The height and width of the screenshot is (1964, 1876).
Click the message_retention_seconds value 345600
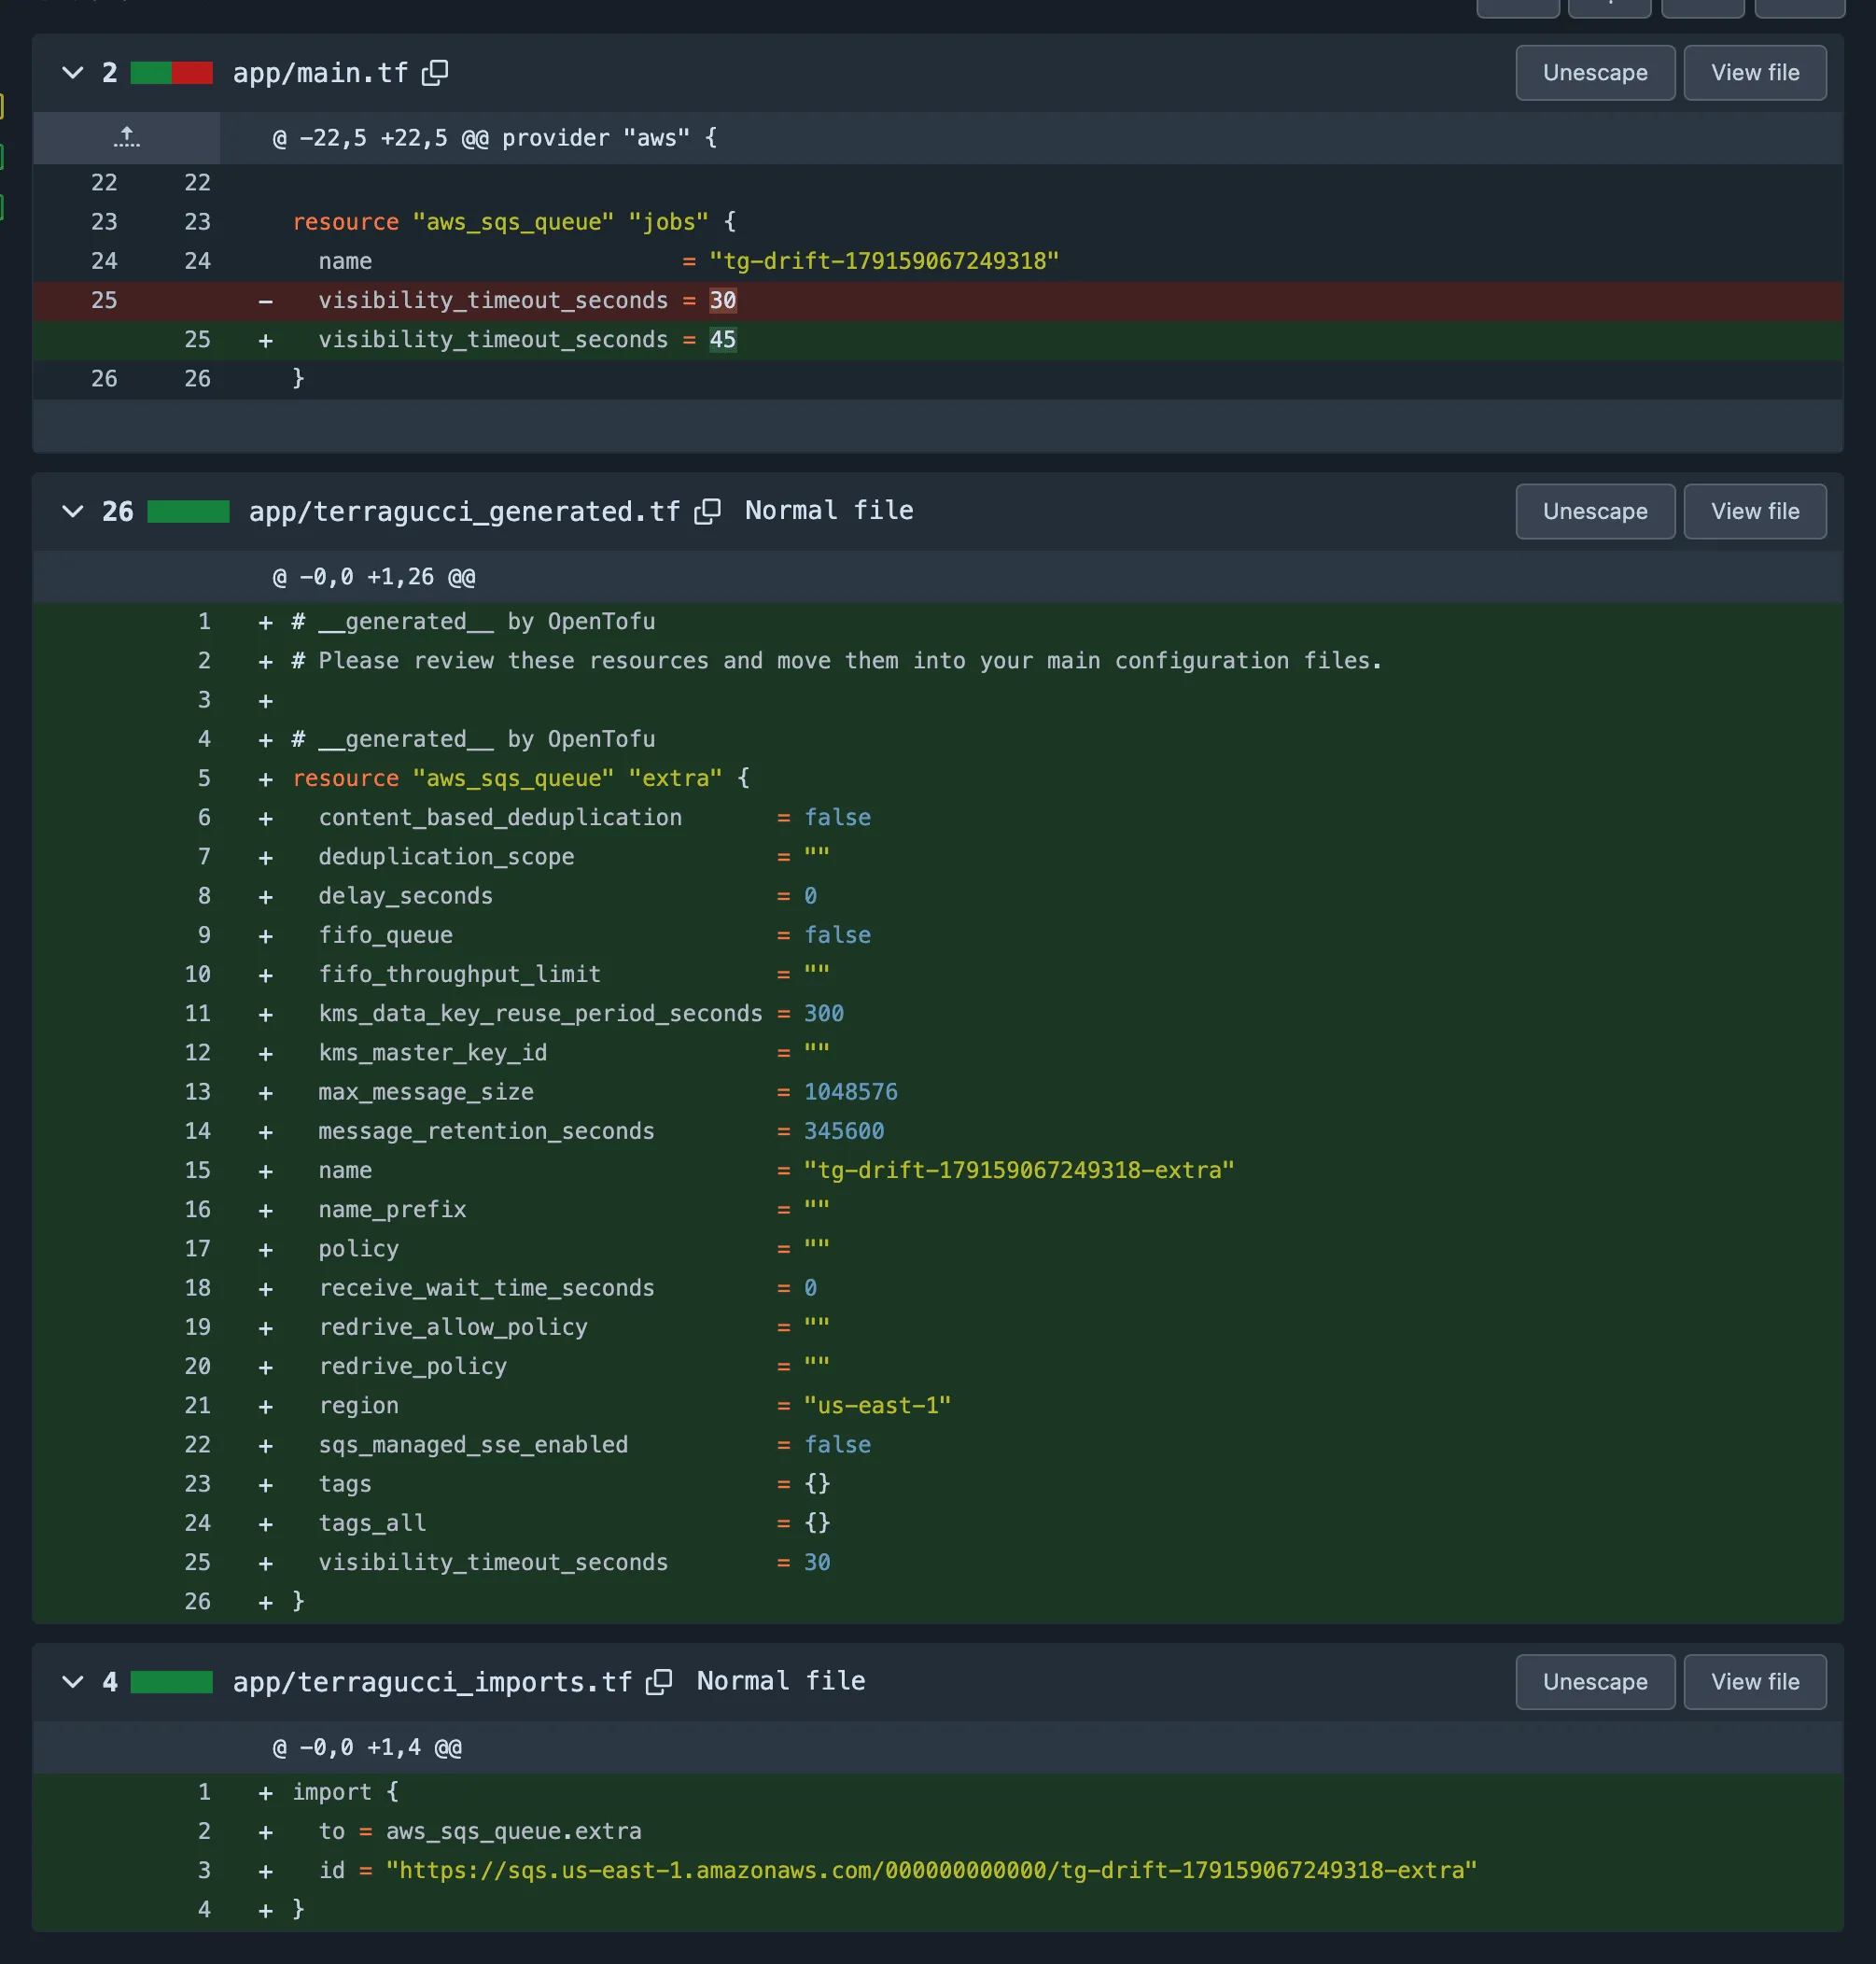(x=844, y=1131)
